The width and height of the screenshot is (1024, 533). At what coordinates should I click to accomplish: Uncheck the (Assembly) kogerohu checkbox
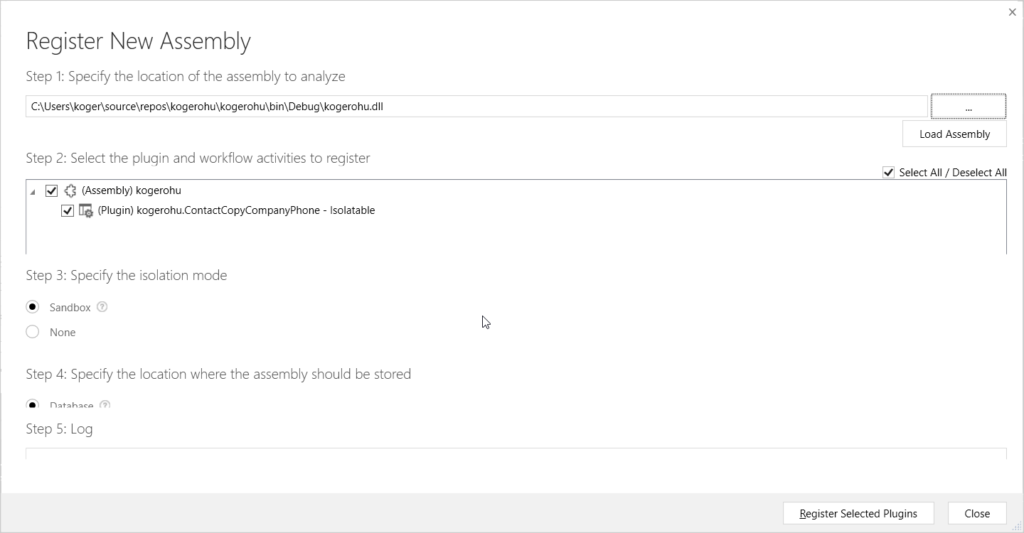pyautogui.click(x=52, y=191)
